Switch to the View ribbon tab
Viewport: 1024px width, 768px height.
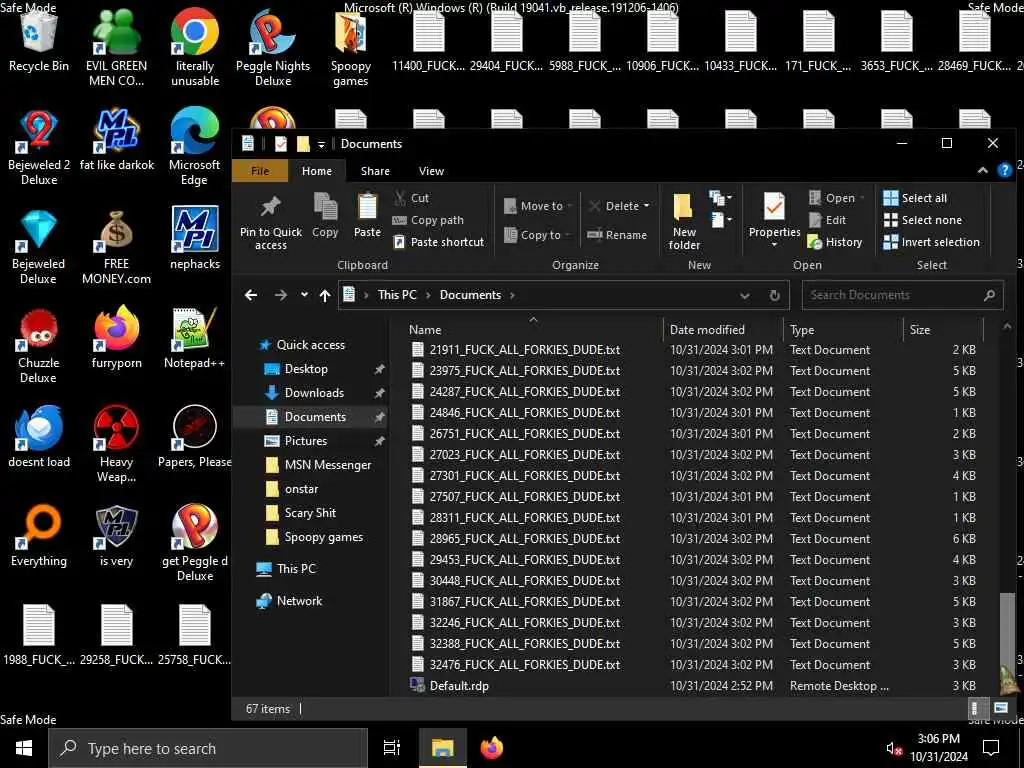point(431,170)
